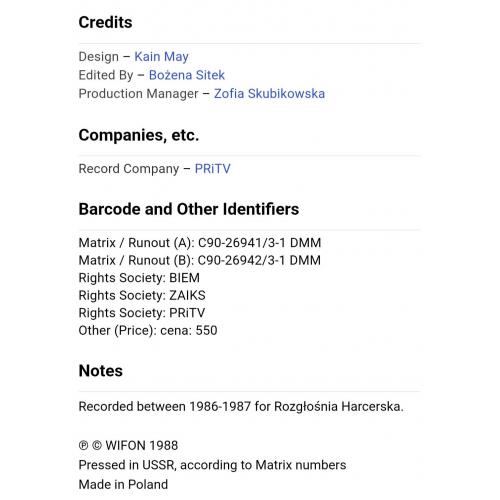Select the Rights Society: BIEM line

click(139, 278)
